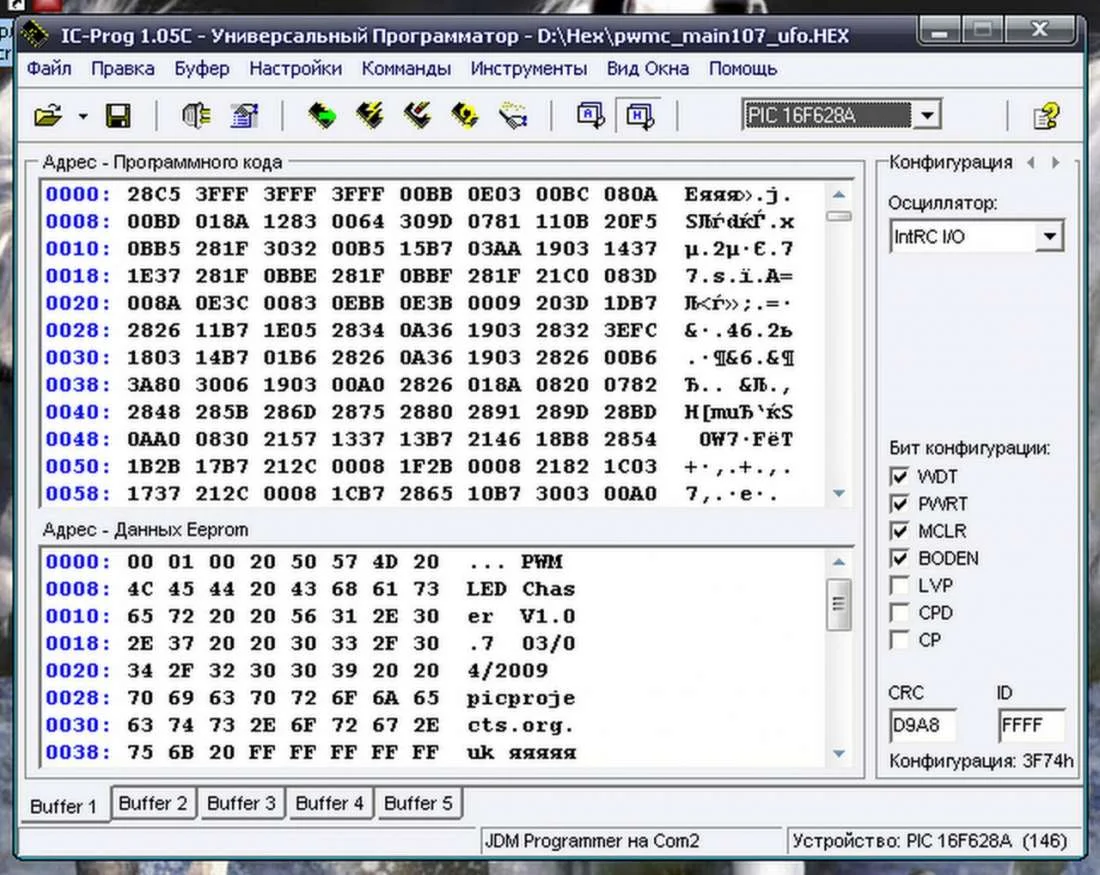Open the Настройки menu
Screen dimensions: 1100x875
click(x=295, y=69)
